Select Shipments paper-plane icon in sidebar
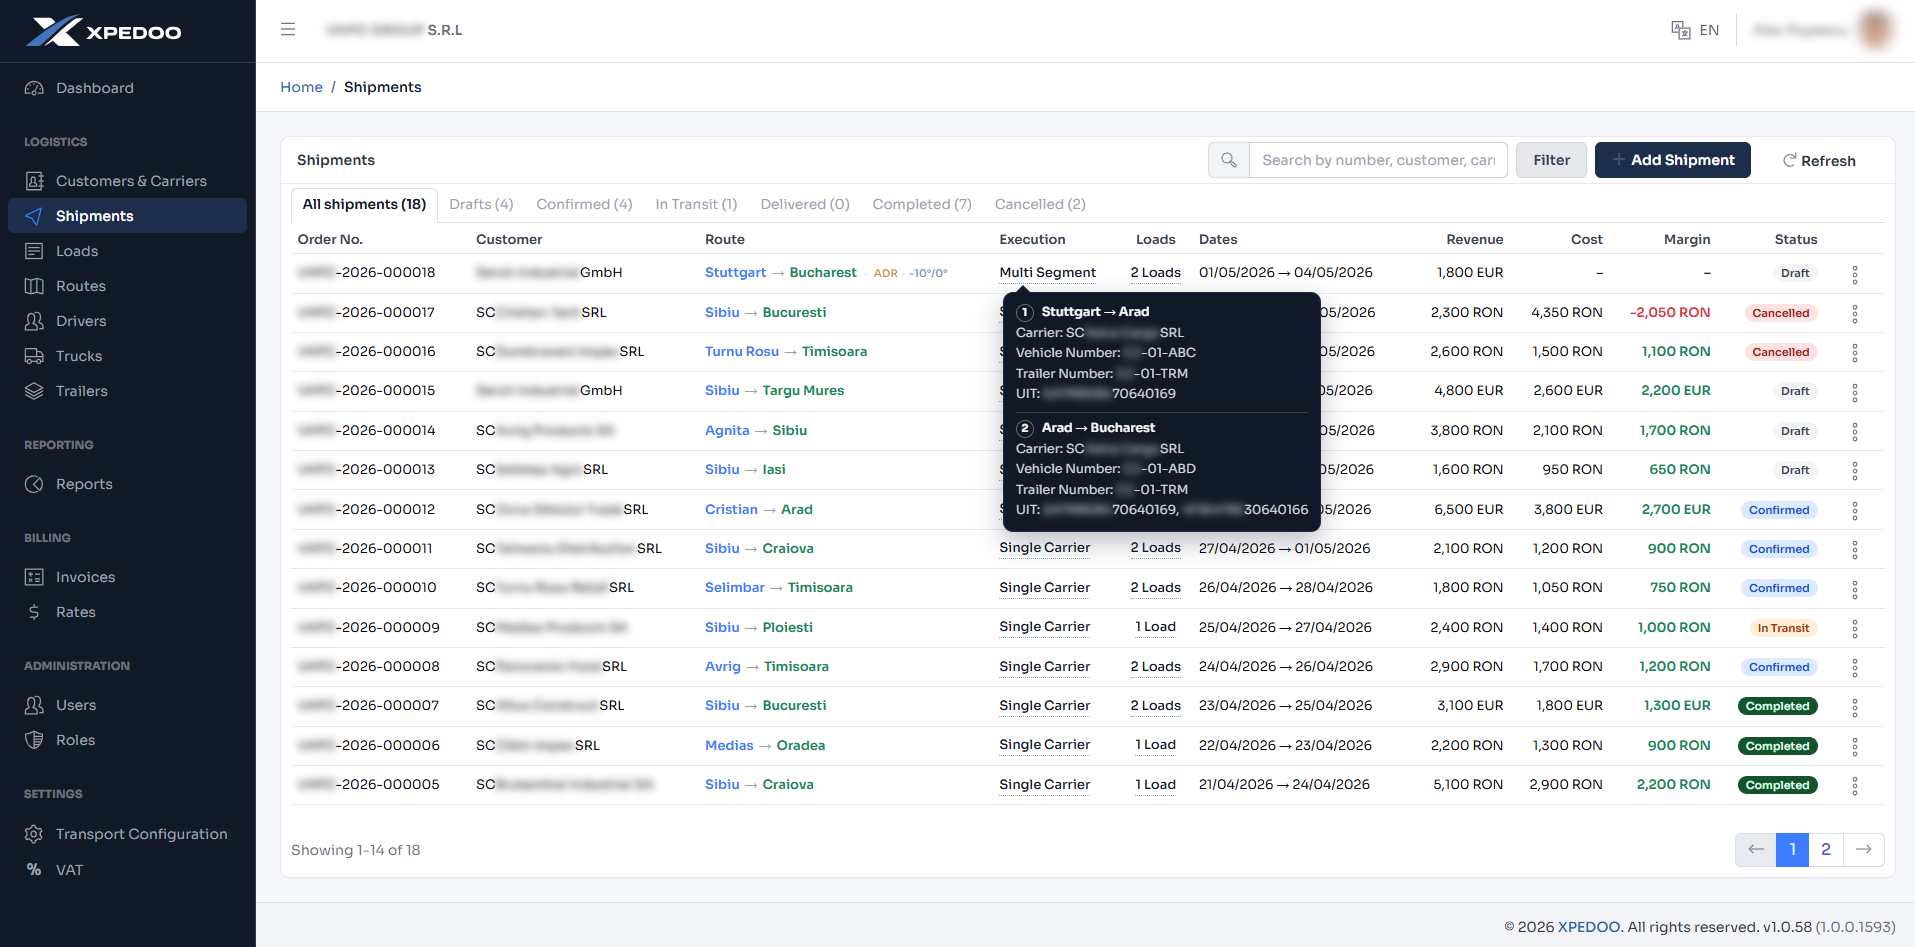Image resolution: width=1915 pixels, height=947 pixels. click(x=34, y=216)
